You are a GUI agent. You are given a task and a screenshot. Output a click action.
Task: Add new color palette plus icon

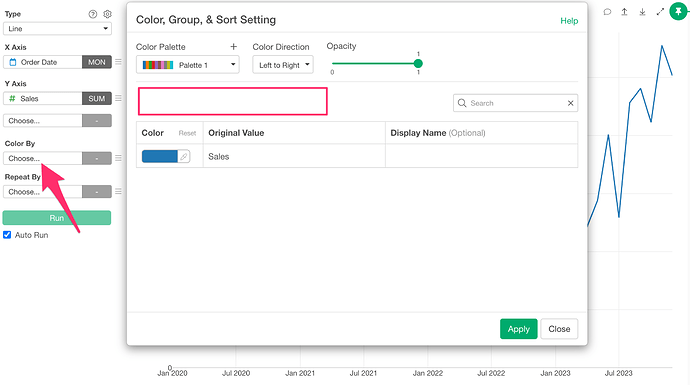pyautogui.click(x=234, y=47)
